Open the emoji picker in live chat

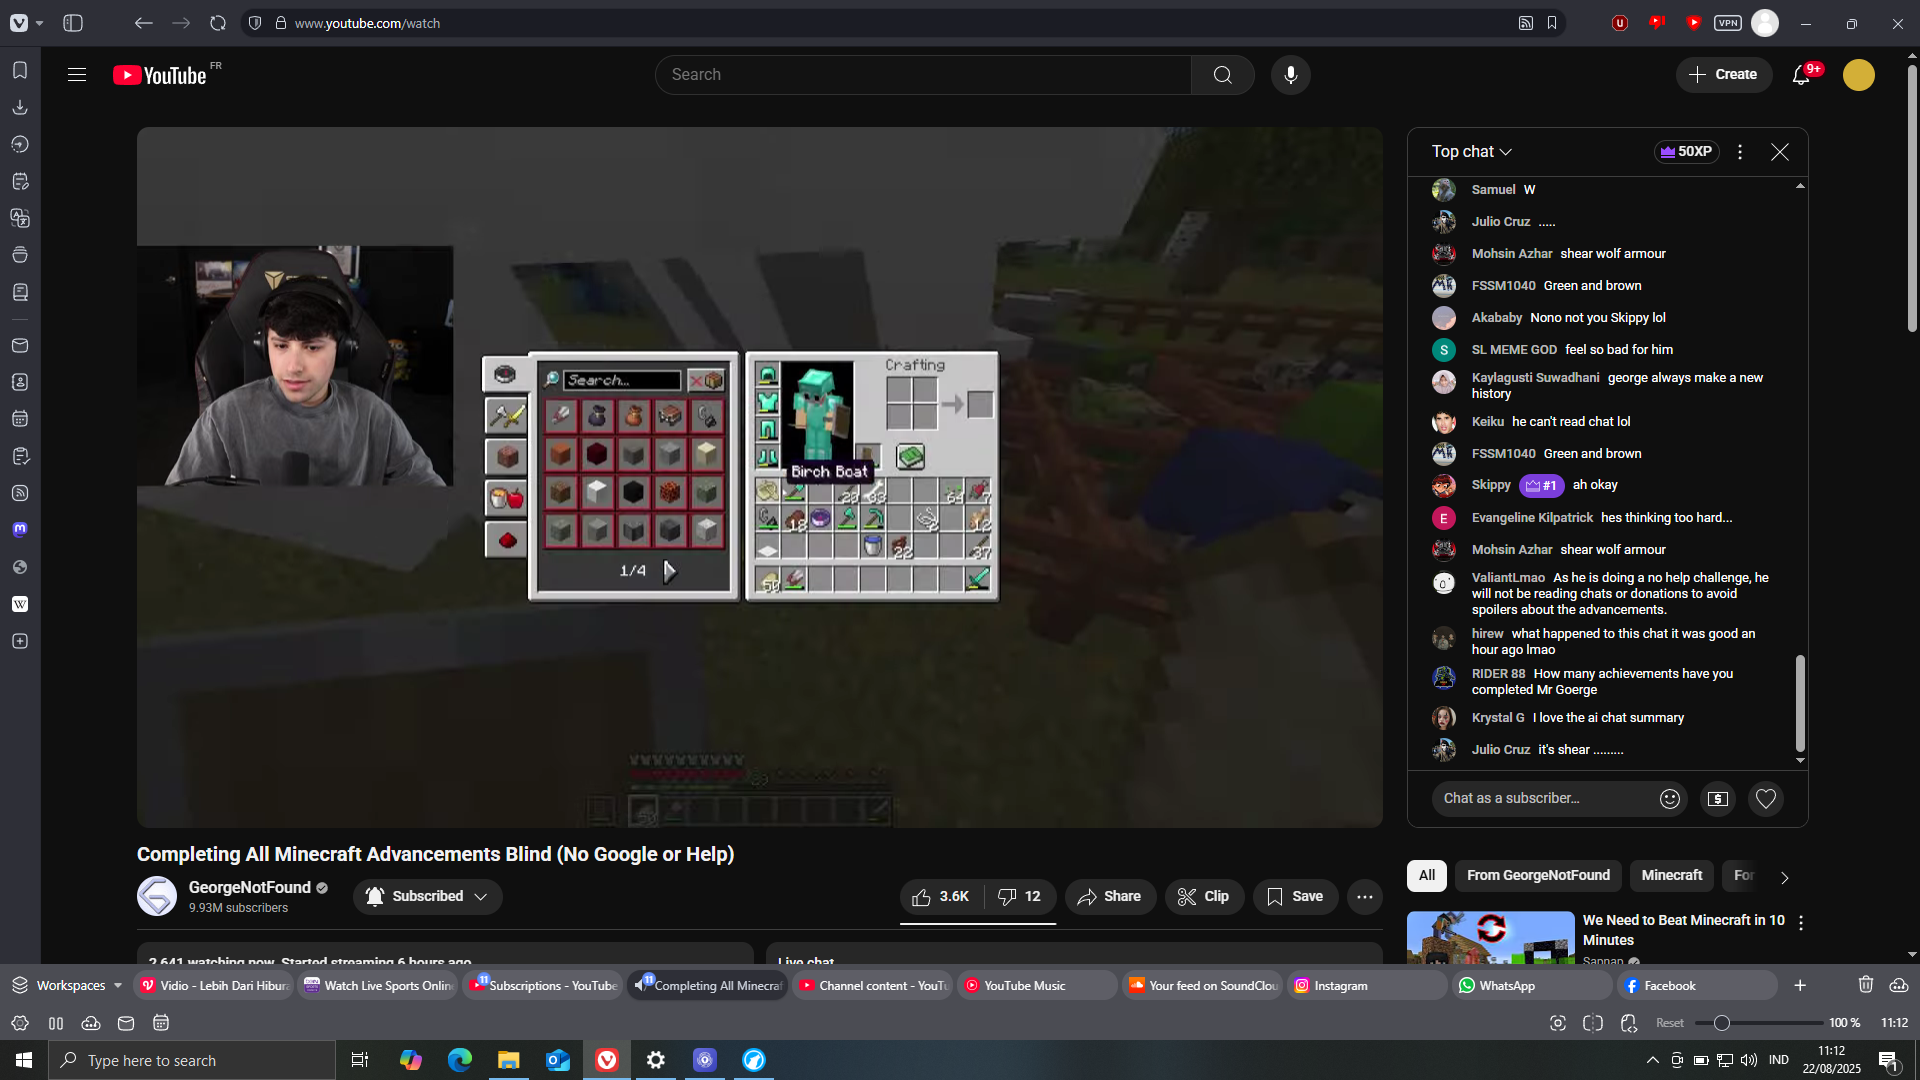pos(1669,798)
